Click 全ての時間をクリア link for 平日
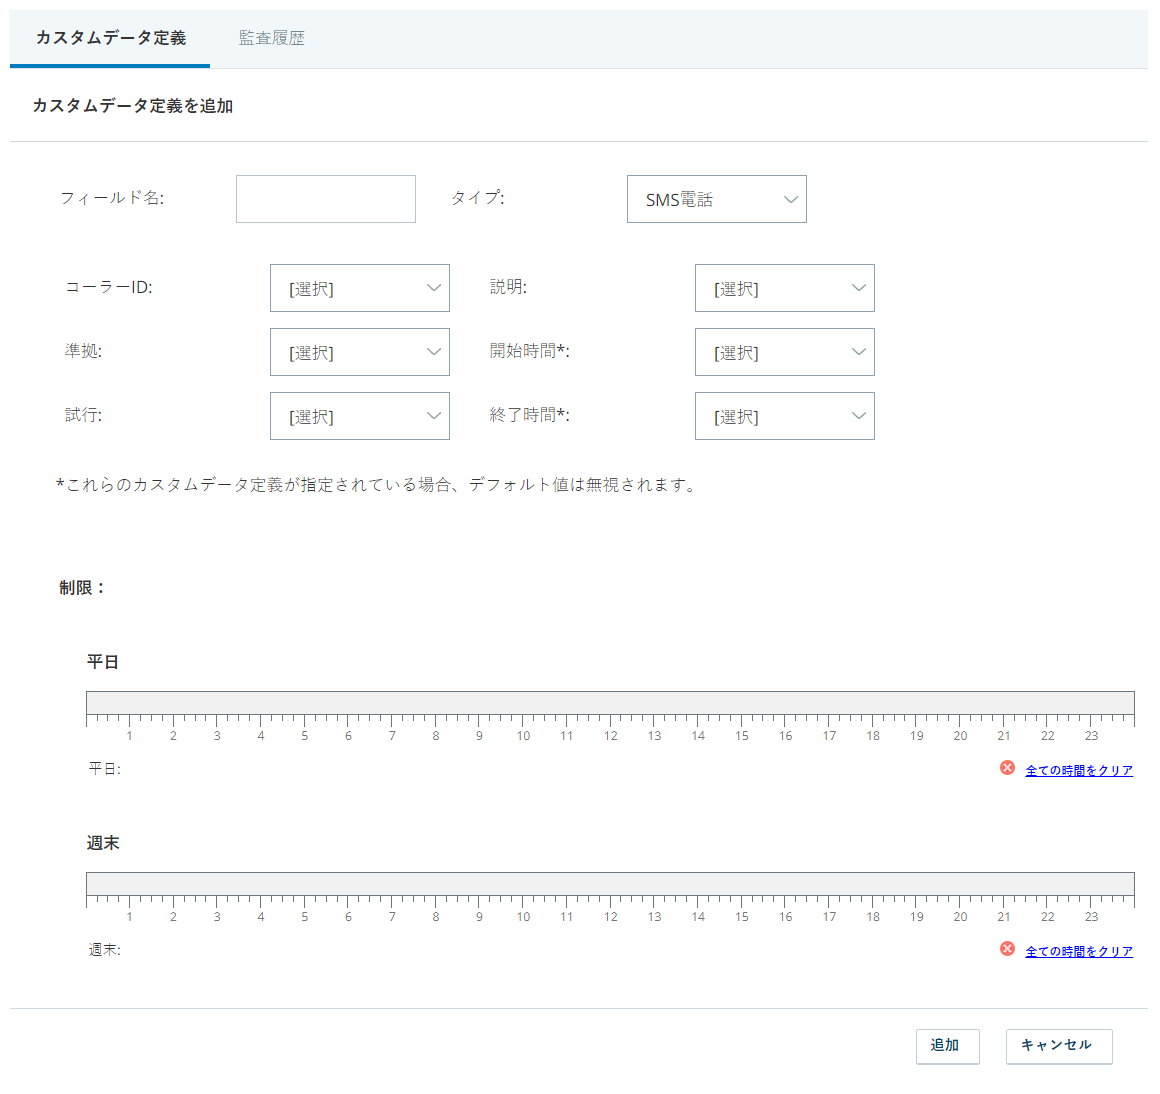 coord(1079,770)
